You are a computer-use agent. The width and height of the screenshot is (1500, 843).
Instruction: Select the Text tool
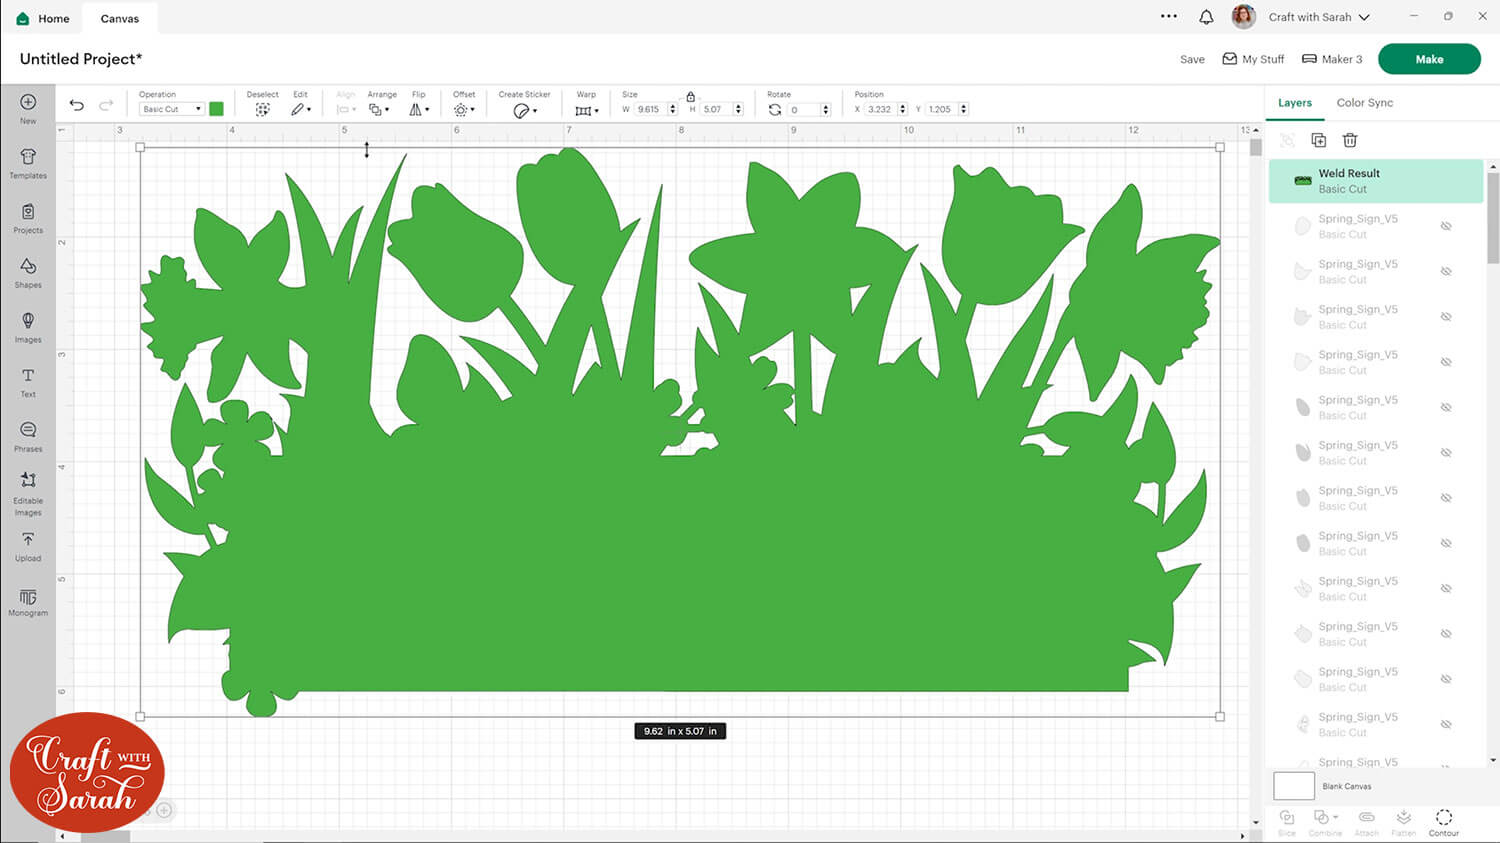tap(28, 380)
